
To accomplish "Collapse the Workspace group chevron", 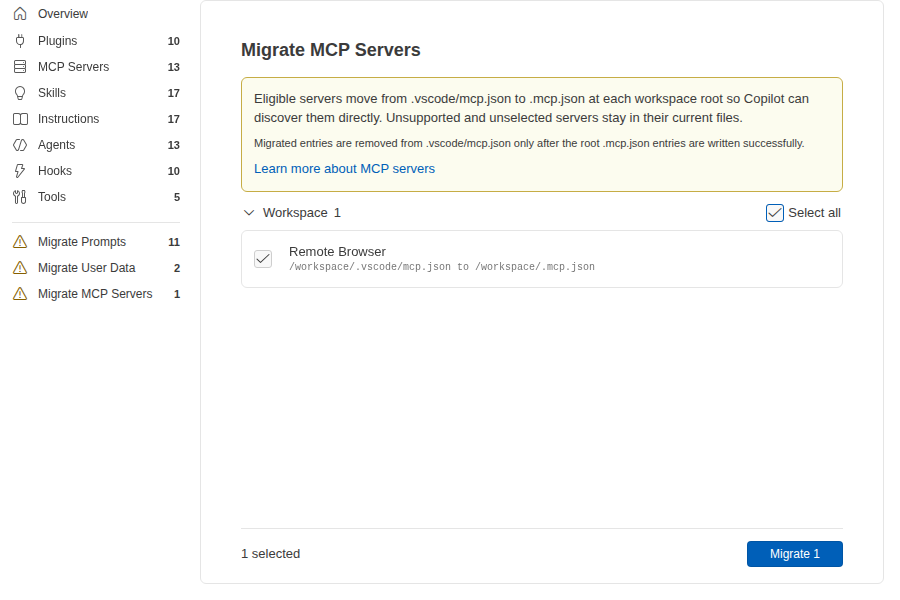I will [249, 213].
